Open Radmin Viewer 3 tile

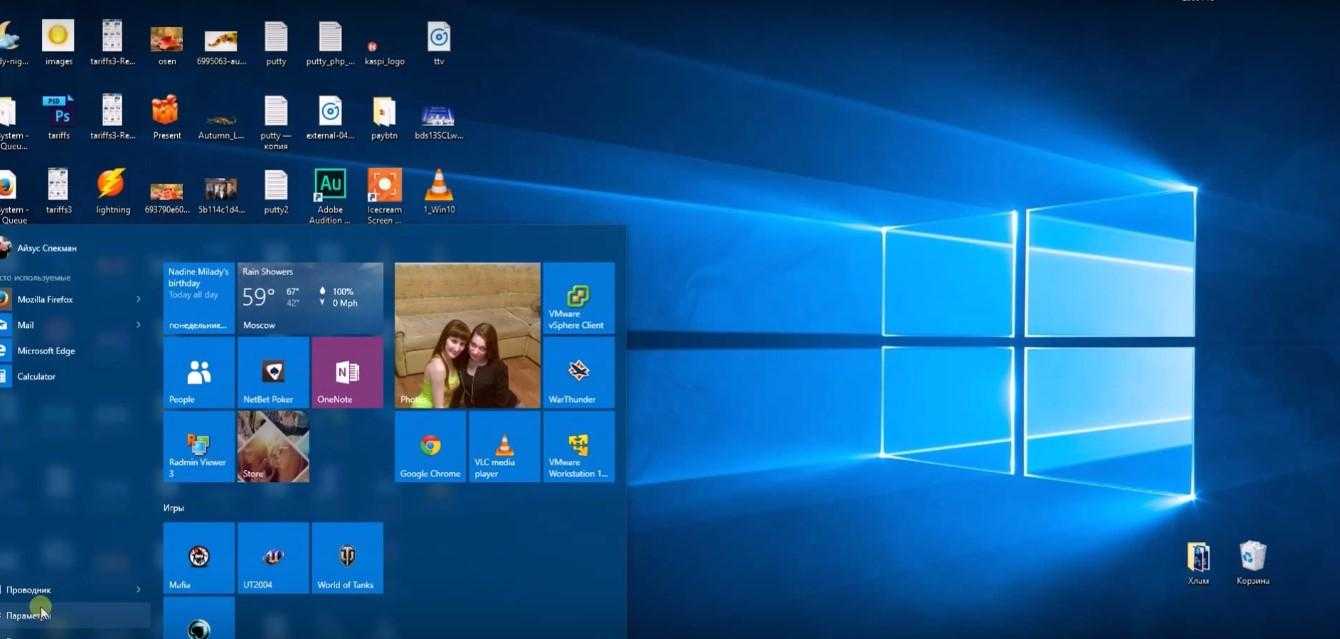point(199,447)
